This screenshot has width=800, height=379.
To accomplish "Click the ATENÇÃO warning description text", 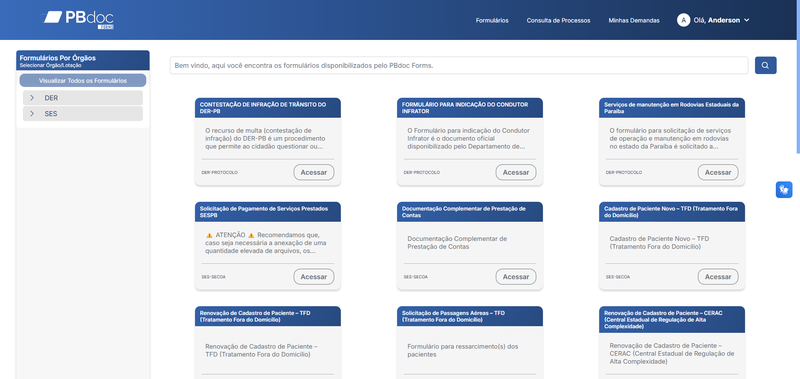I will coord(265,243).
